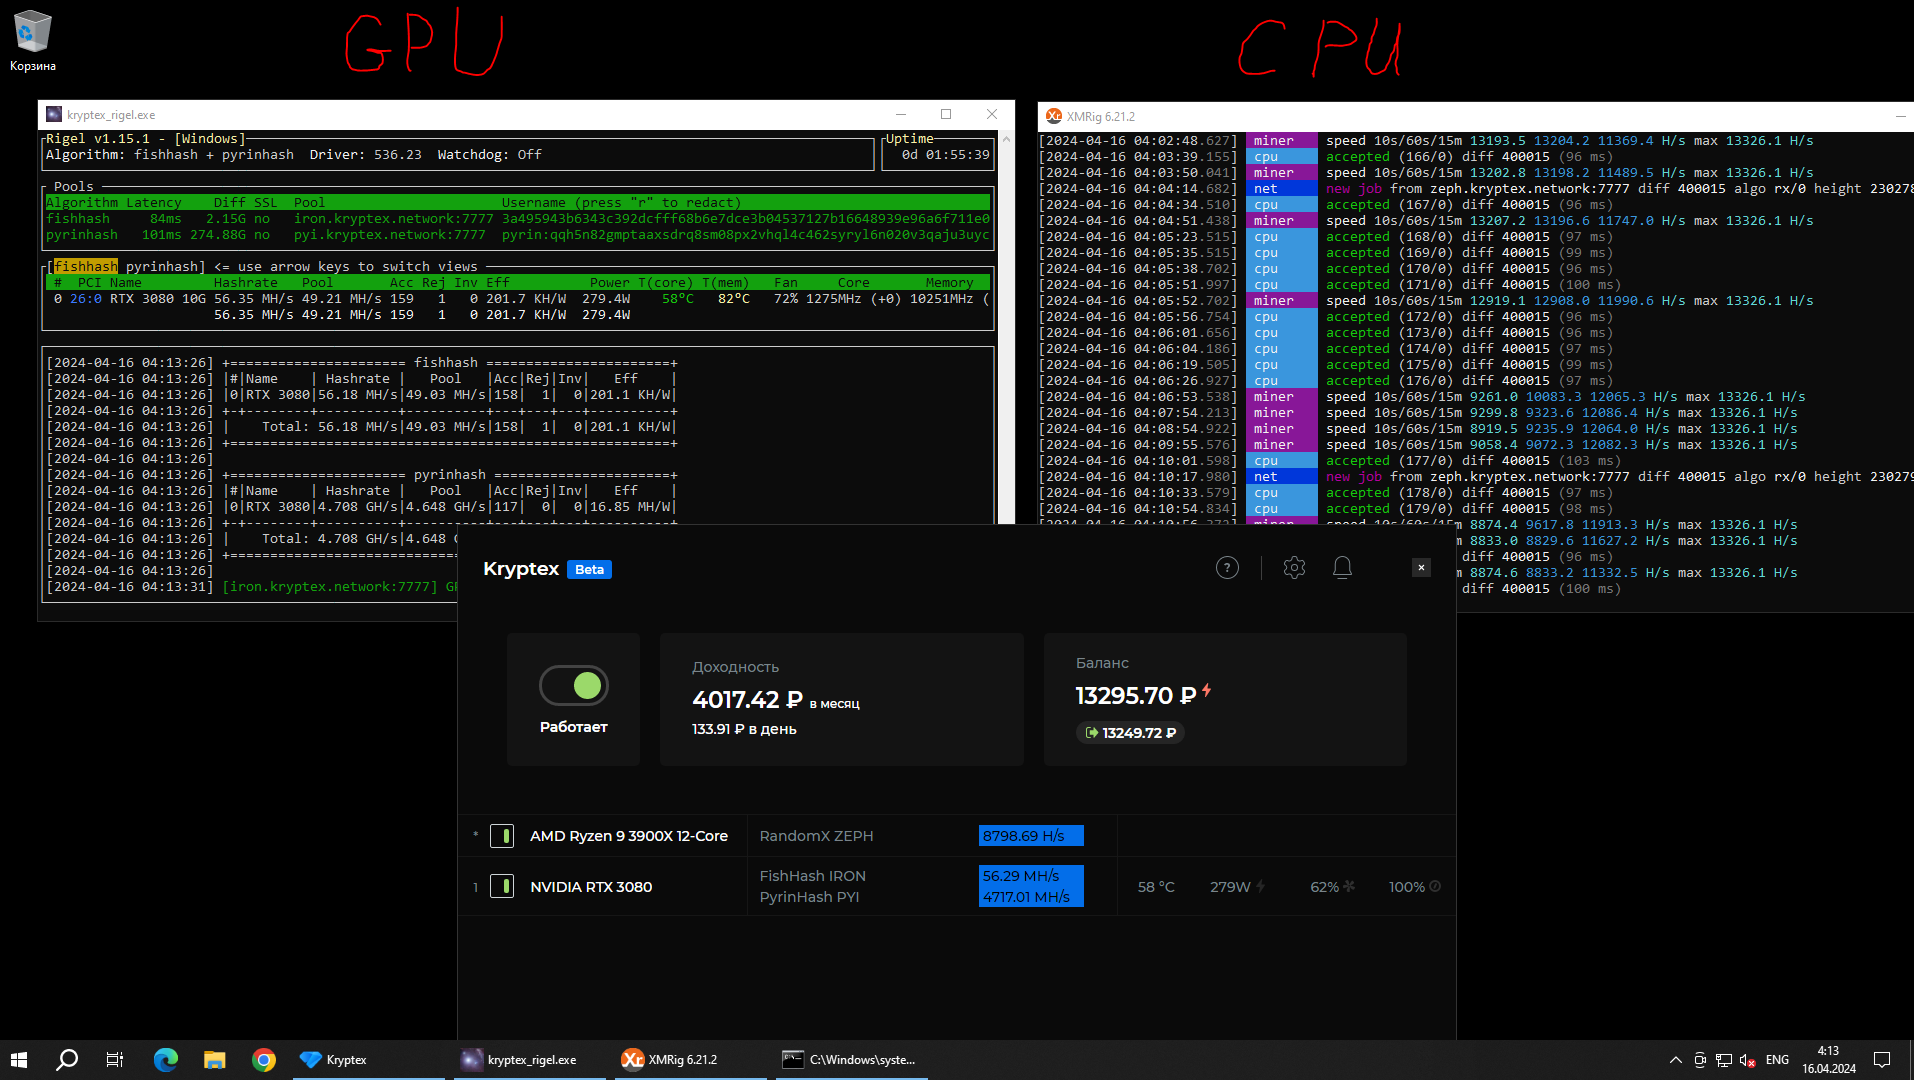The image size is (1914, 1080).
Task: Click the 4017.42 ₽ monthly profitability value
Action: 747,700
